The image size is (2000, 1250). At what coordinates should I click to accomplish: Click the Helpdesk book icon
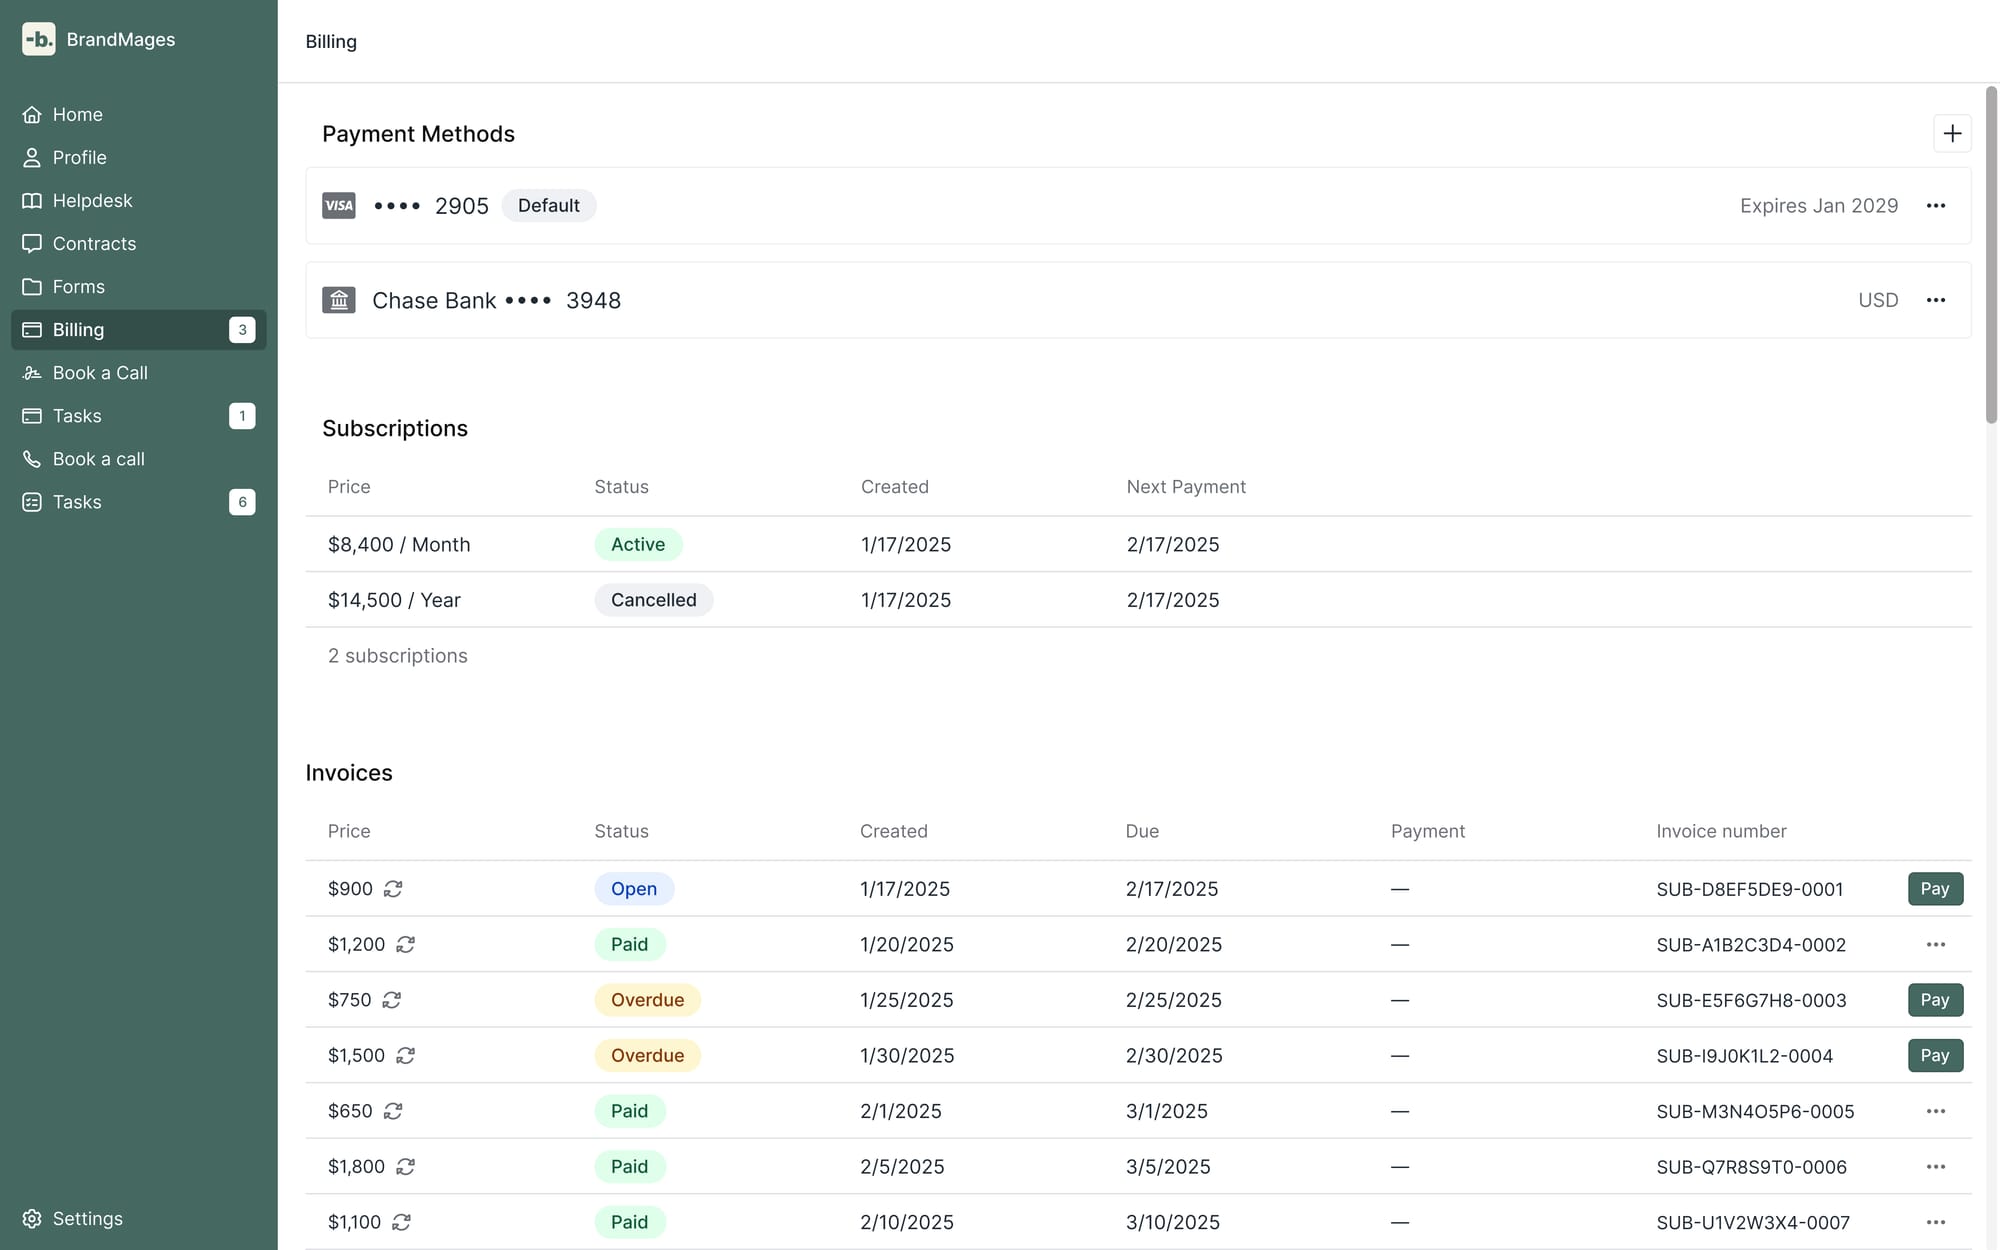pos(32,201)
